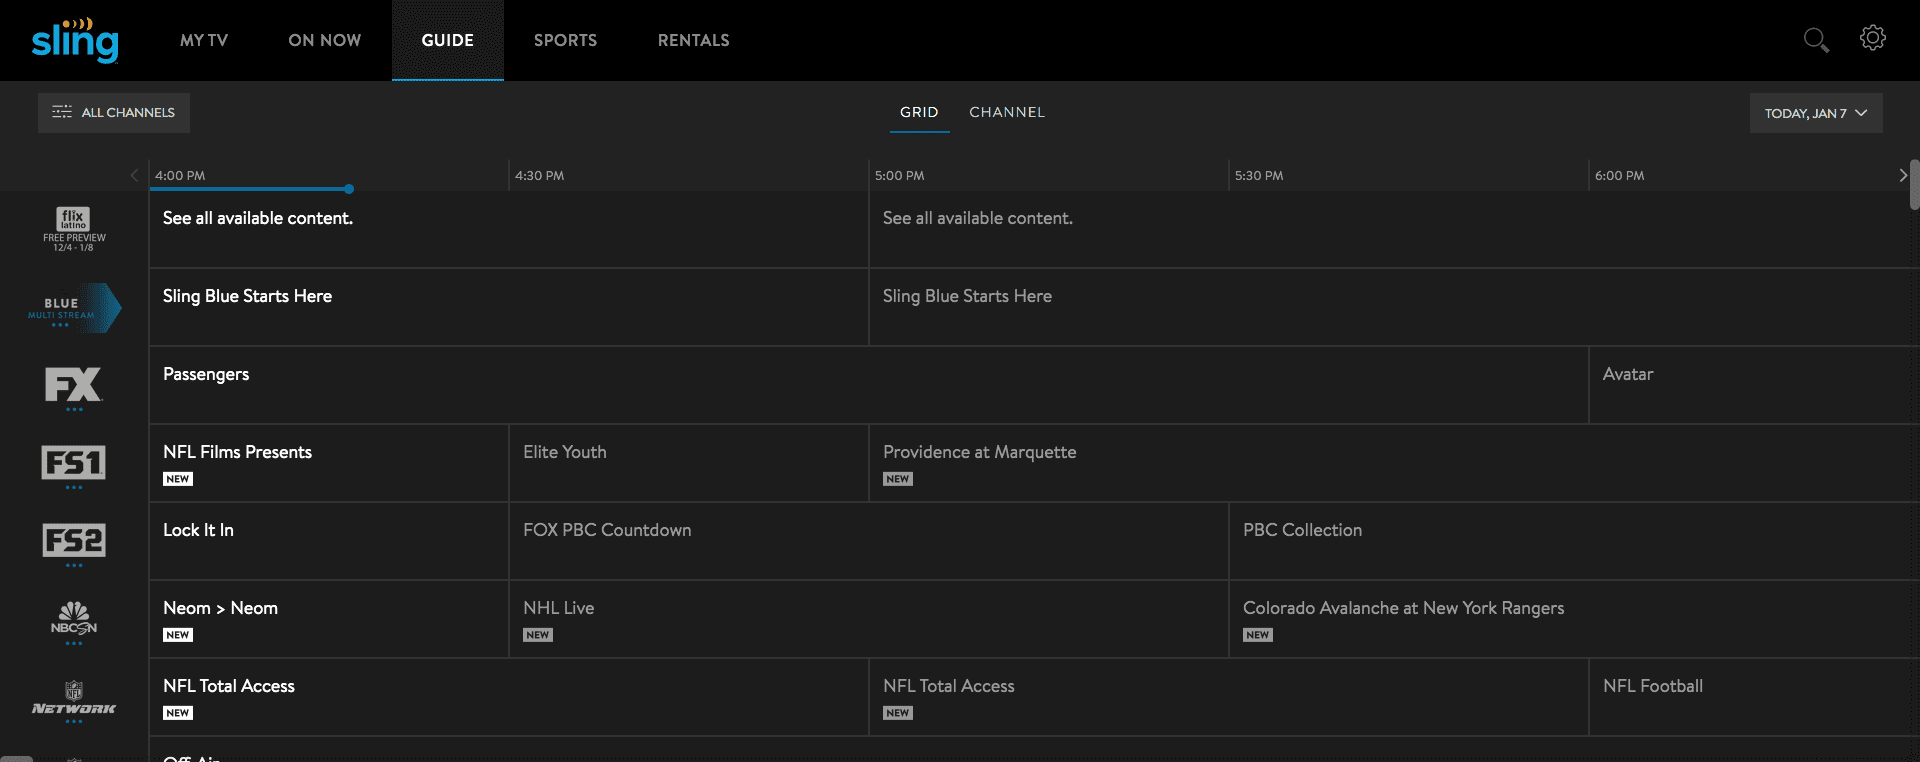Open the All Channels filter
This screenshot has height=762, width=1920.
tap(114, 113)
